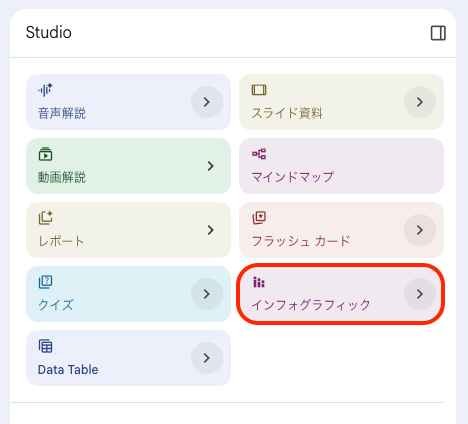Click the 音声解説 audio waveform icon

(x=45, y=90)
